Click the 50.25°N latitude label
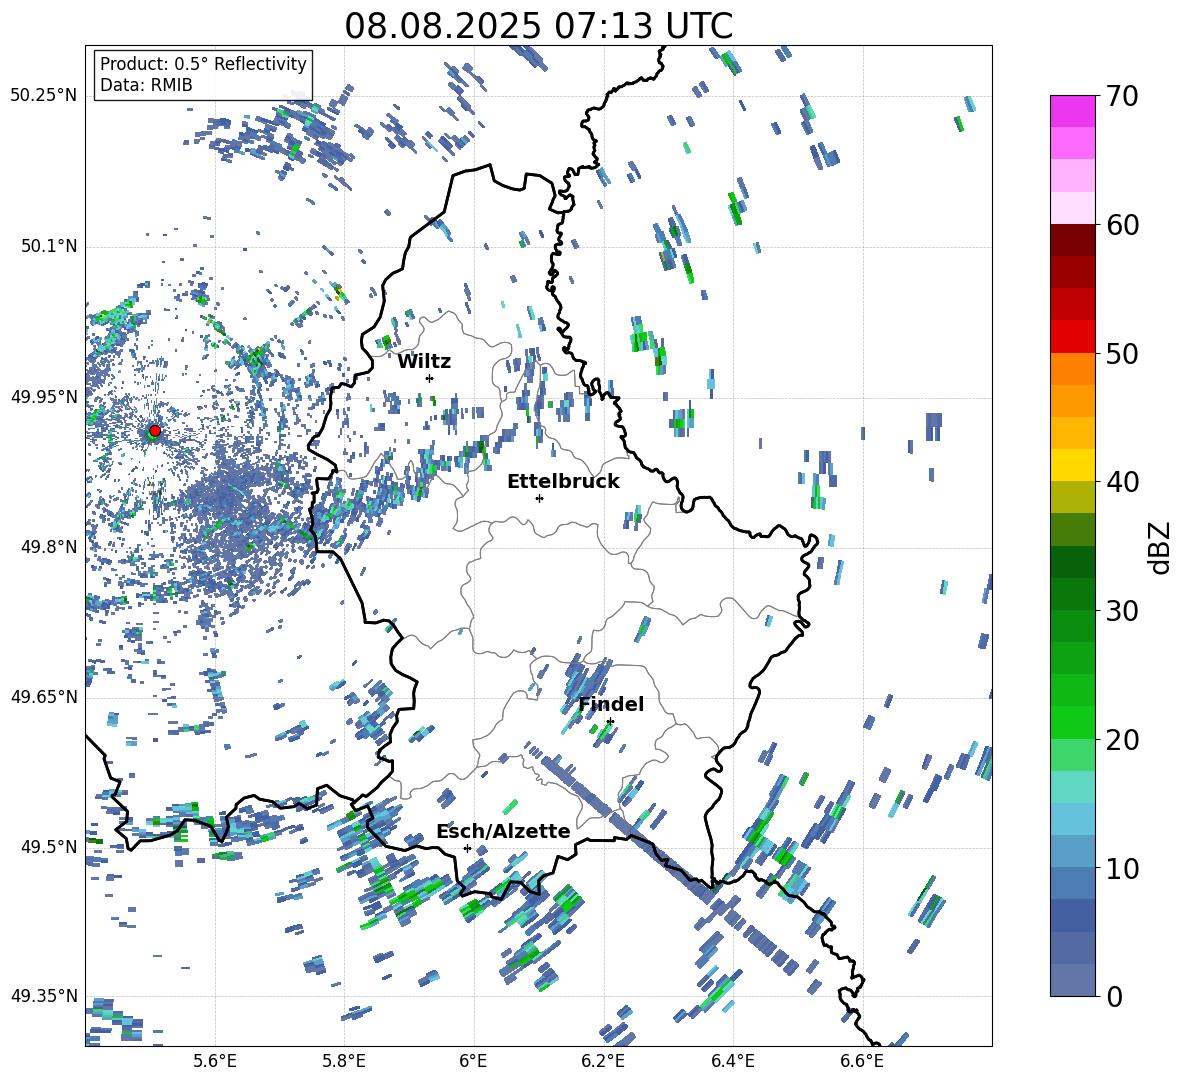 [44, 96]
